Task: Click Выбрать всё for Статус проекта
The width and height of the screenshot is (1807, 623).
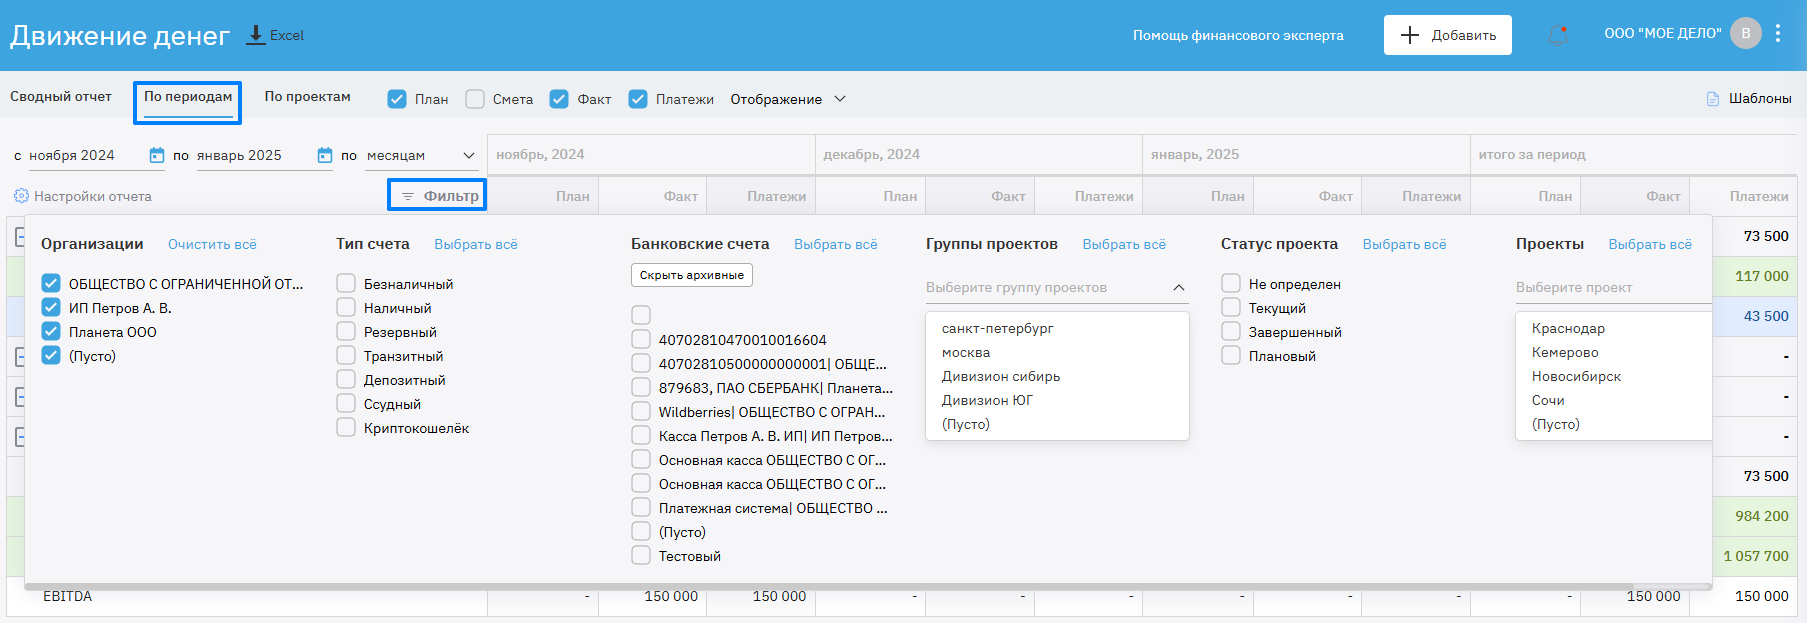Action: 1405,244
